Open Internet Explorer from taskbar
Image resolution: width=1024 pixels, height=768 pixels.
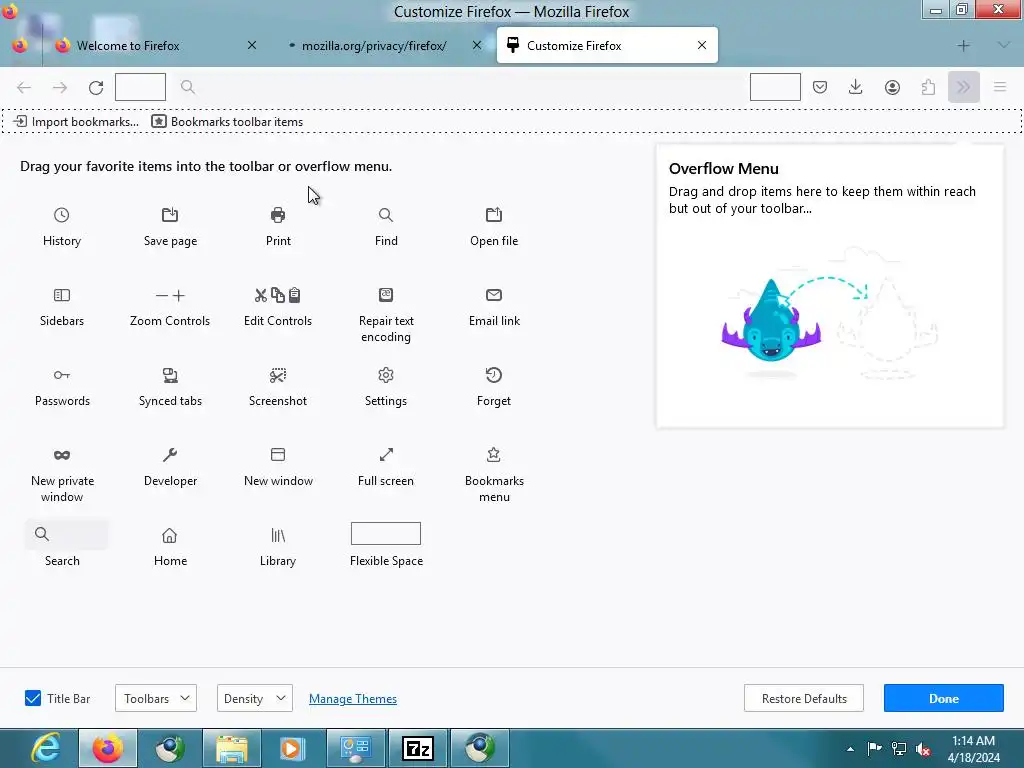coord(46,748)
